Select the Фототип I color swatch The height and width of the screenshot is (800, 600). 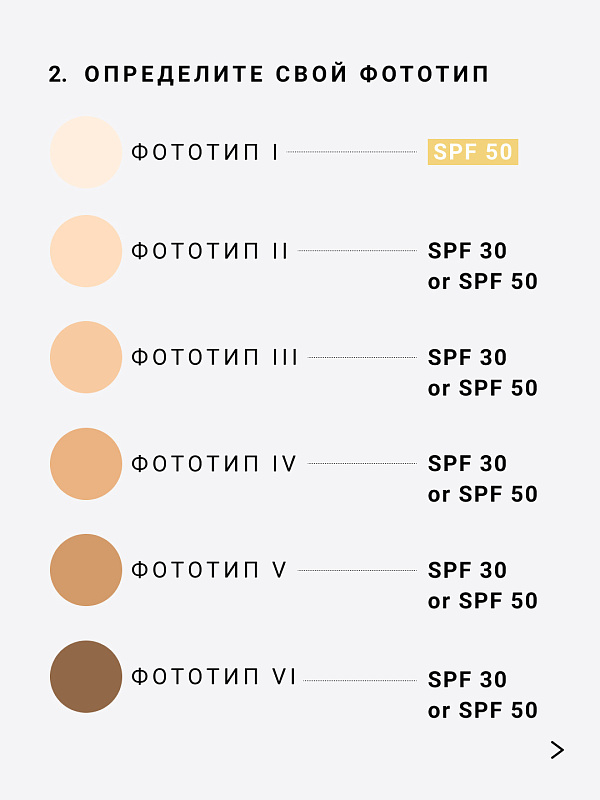coord(86,152)
